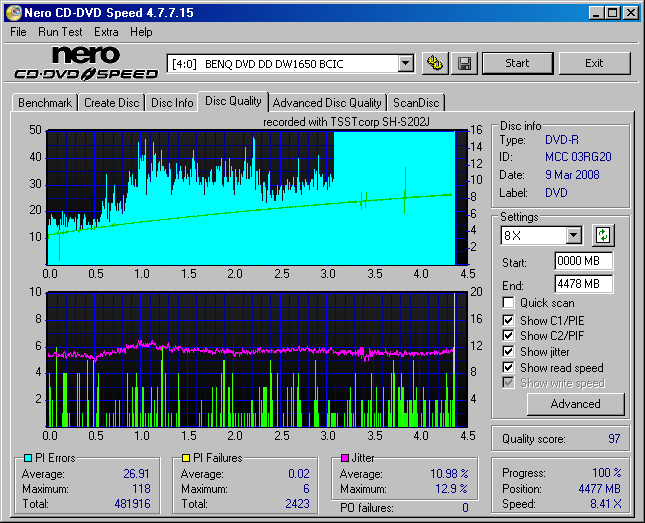Click the cyan PI Errors legend square
The image size is (645, 523).
coord(28,458)
